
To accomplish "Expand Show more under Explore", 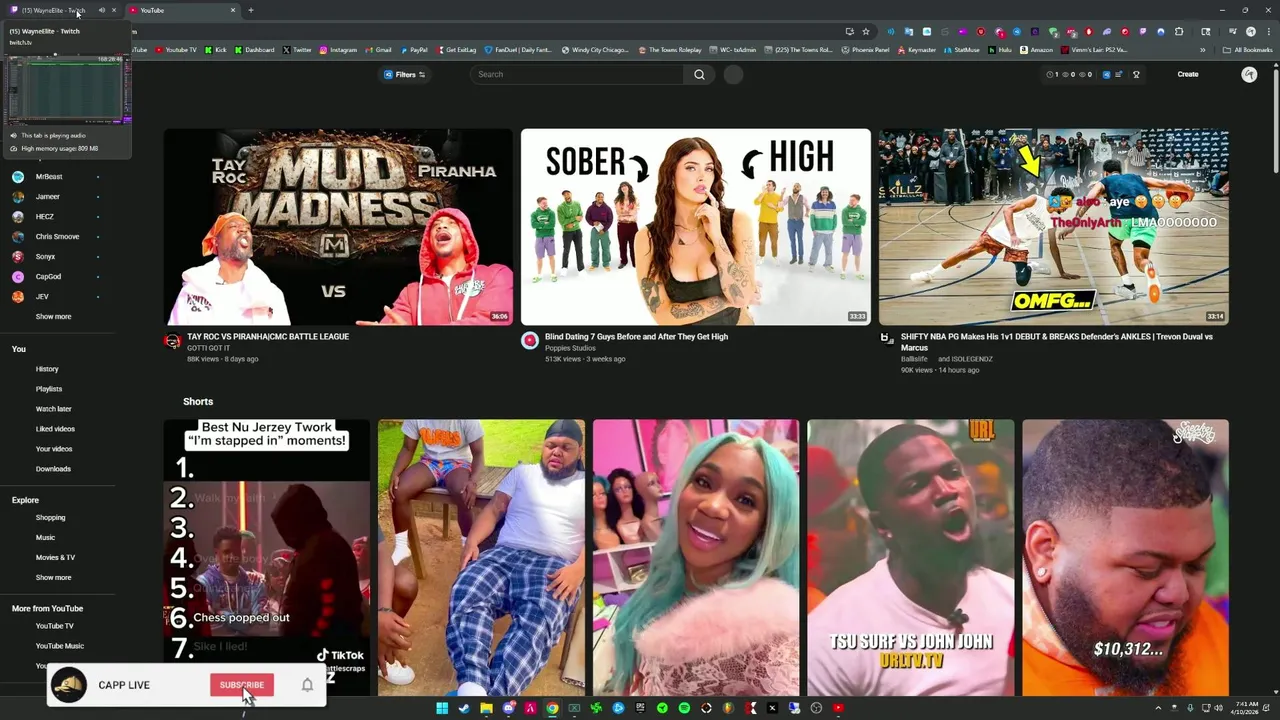I will coord(53,577).
